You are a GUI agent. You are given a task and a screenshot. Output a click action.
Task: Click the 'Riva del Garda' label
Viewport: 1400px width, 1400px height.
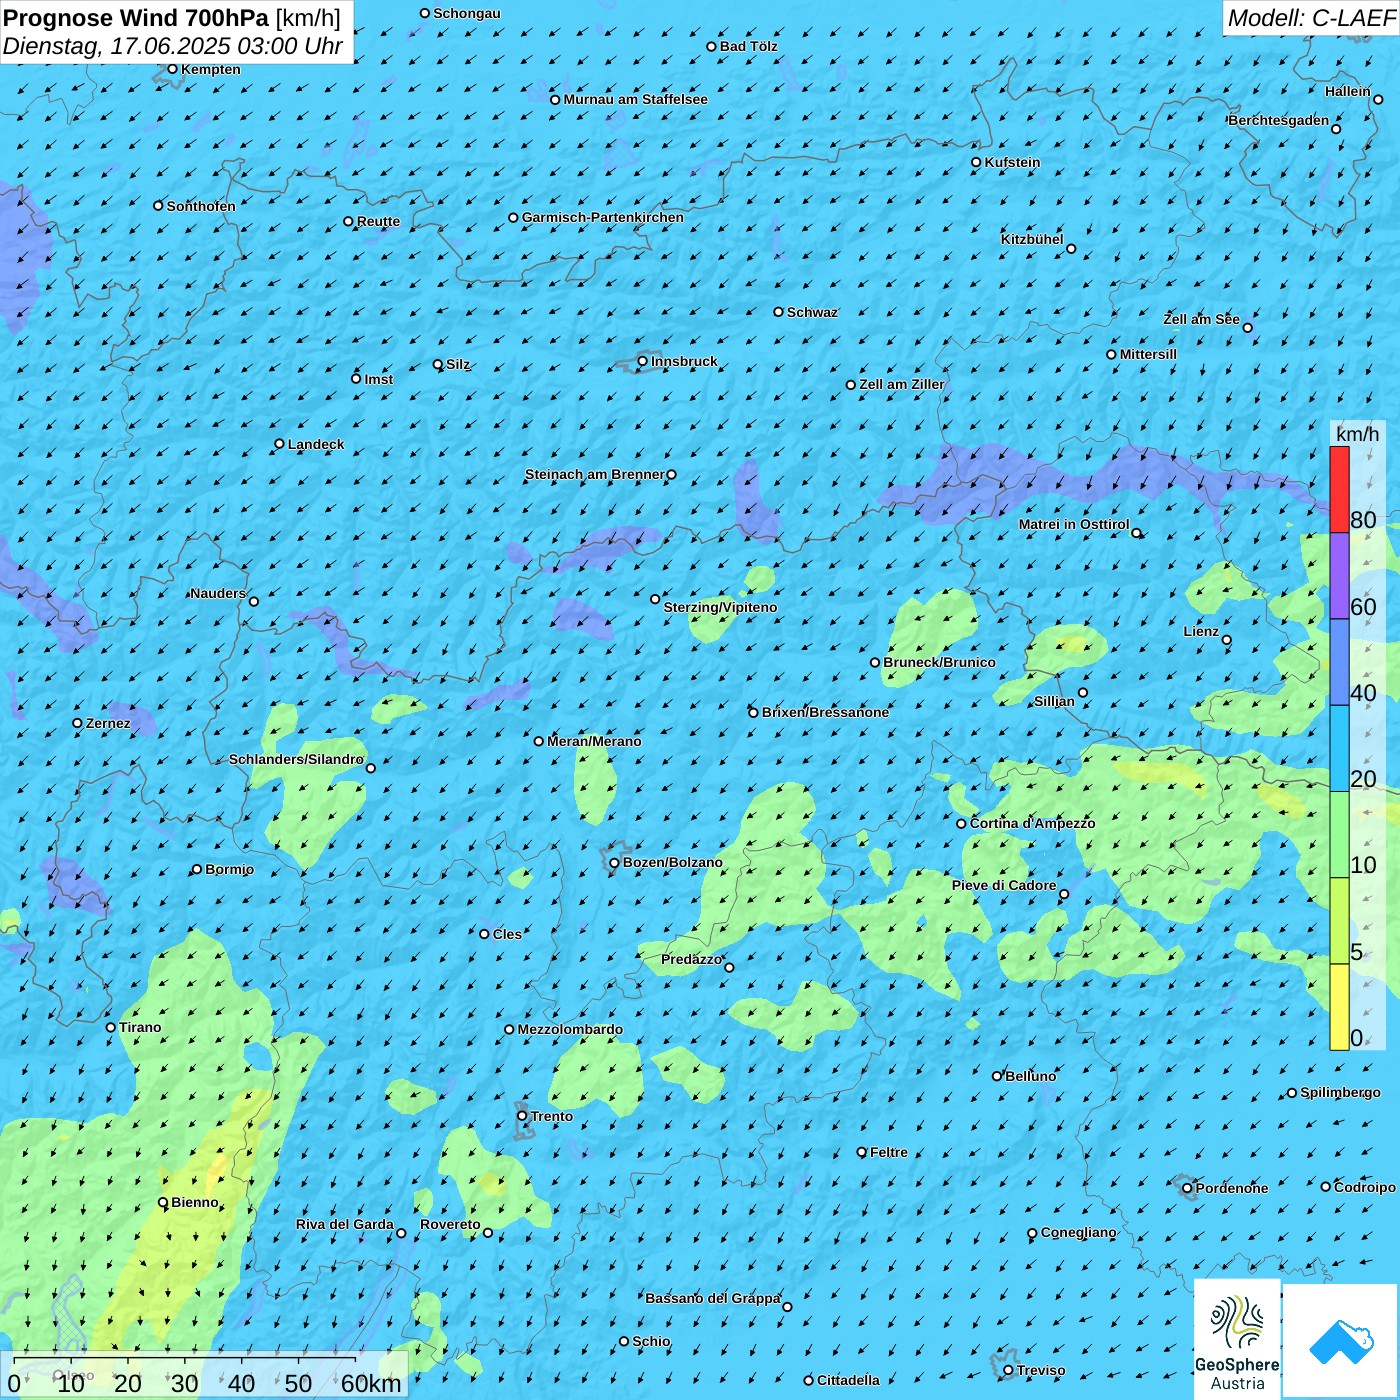(x=345, y=1224)
